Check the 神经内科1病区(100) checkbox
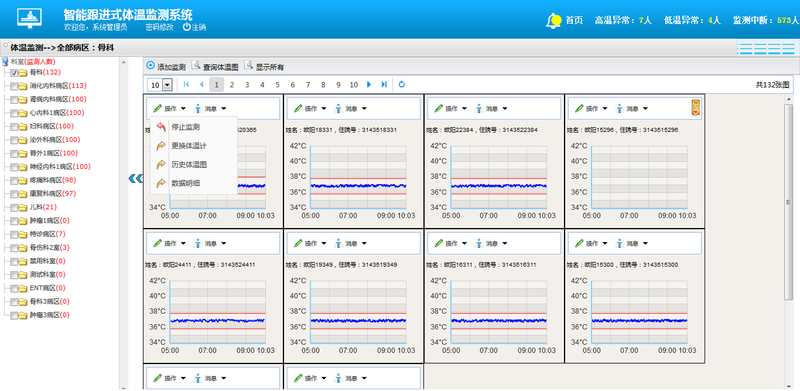The image size is (800, 391). [x=14, y=167]
